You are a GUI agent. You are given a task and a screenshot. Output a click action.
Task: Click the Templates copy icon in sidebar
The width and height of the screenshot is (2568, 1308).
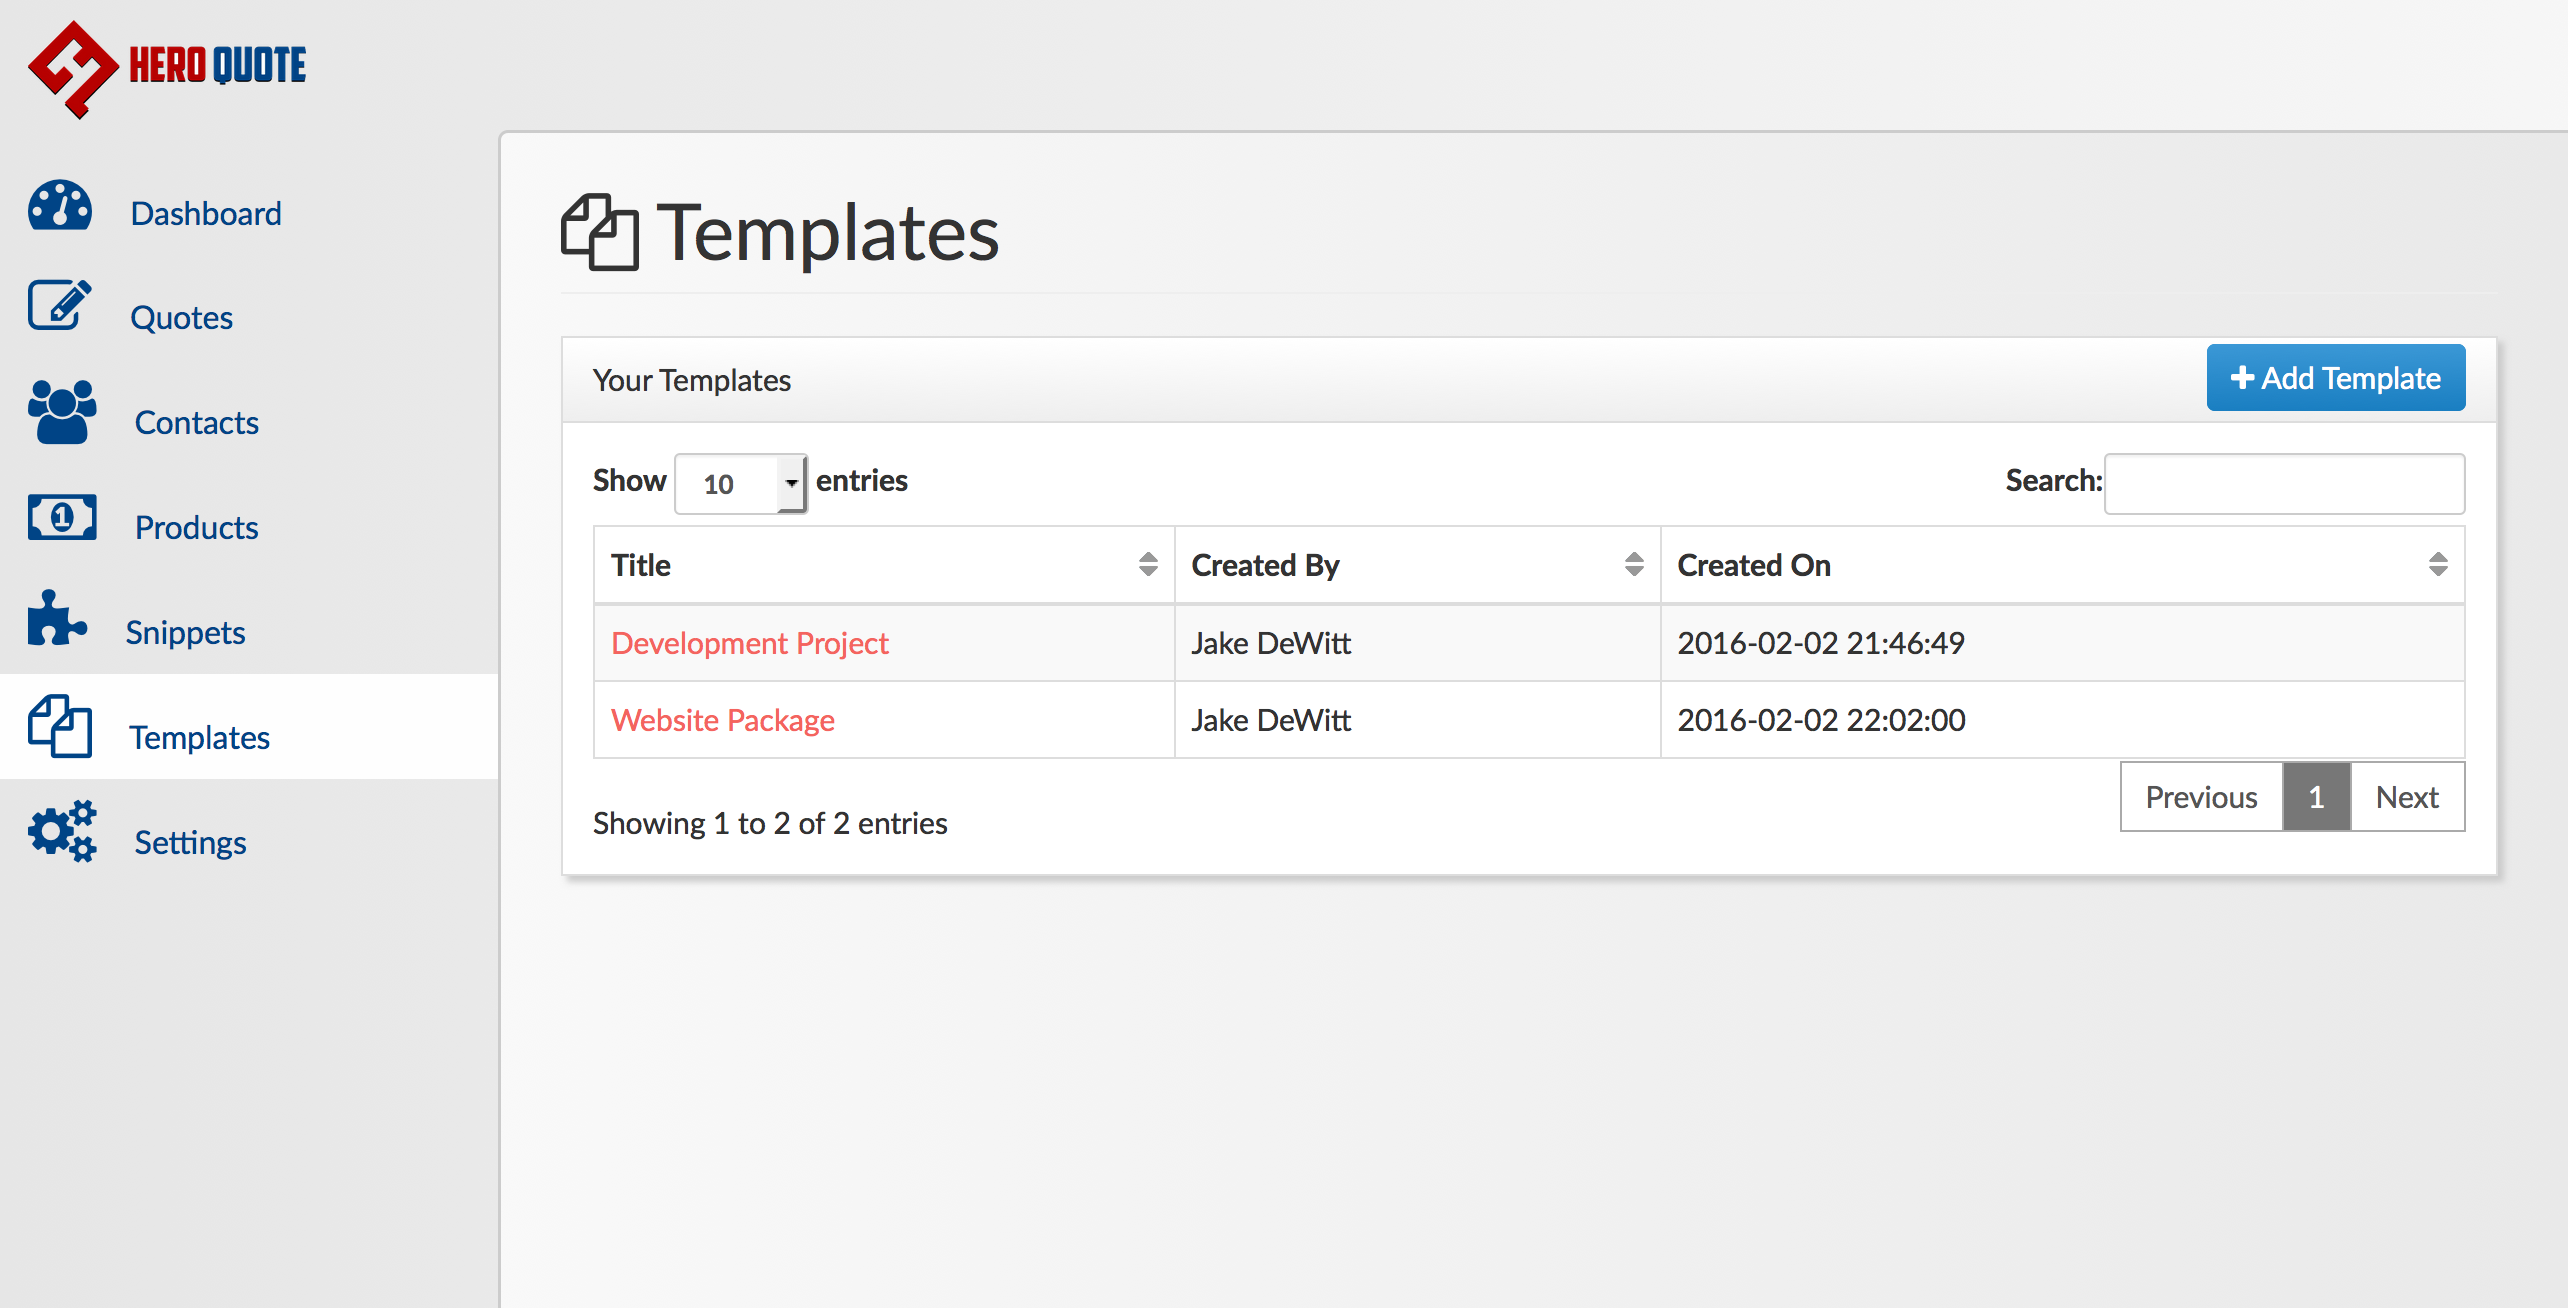pyautogui.click(x=60, y=726)
